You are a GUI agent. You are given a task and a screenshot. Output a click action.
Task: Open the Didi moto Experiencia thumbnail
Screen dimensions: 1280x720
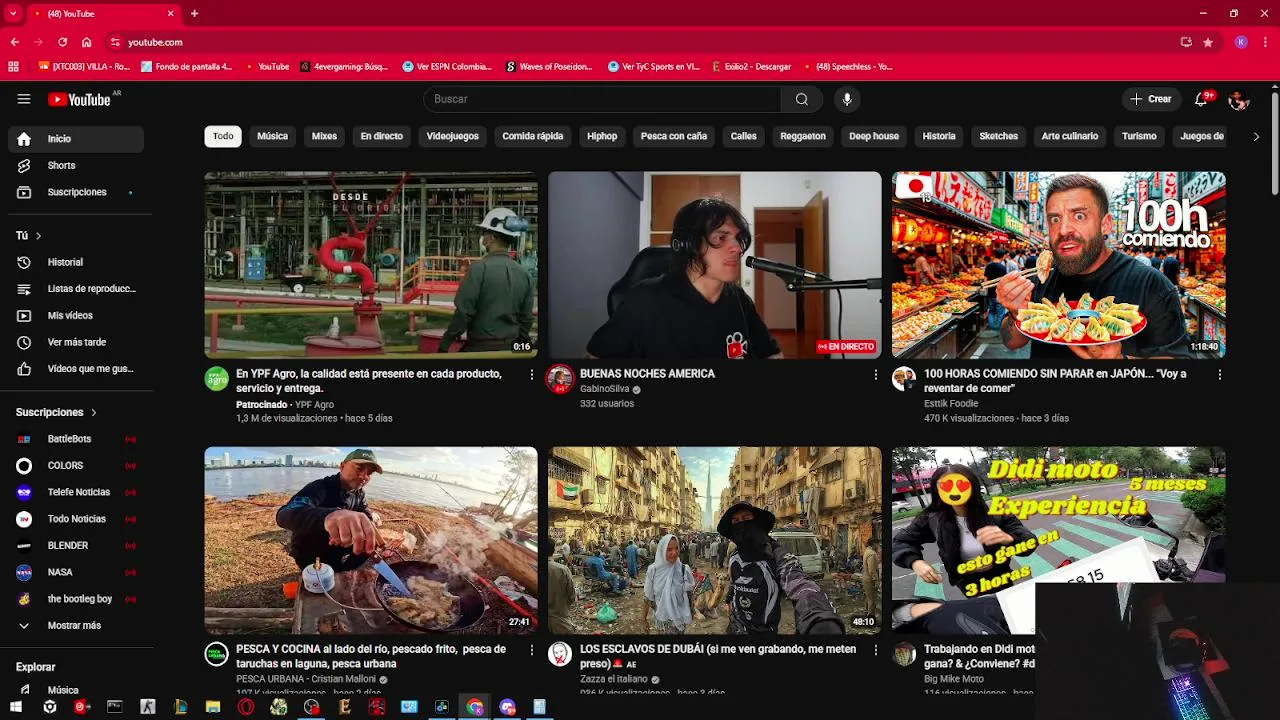coord(1059,540)
